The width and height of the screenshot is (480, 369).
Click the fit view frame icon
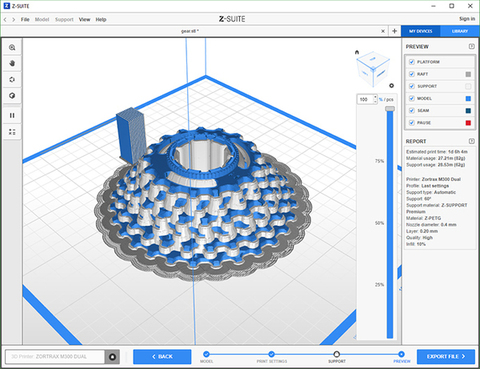(x=12, y=132)
